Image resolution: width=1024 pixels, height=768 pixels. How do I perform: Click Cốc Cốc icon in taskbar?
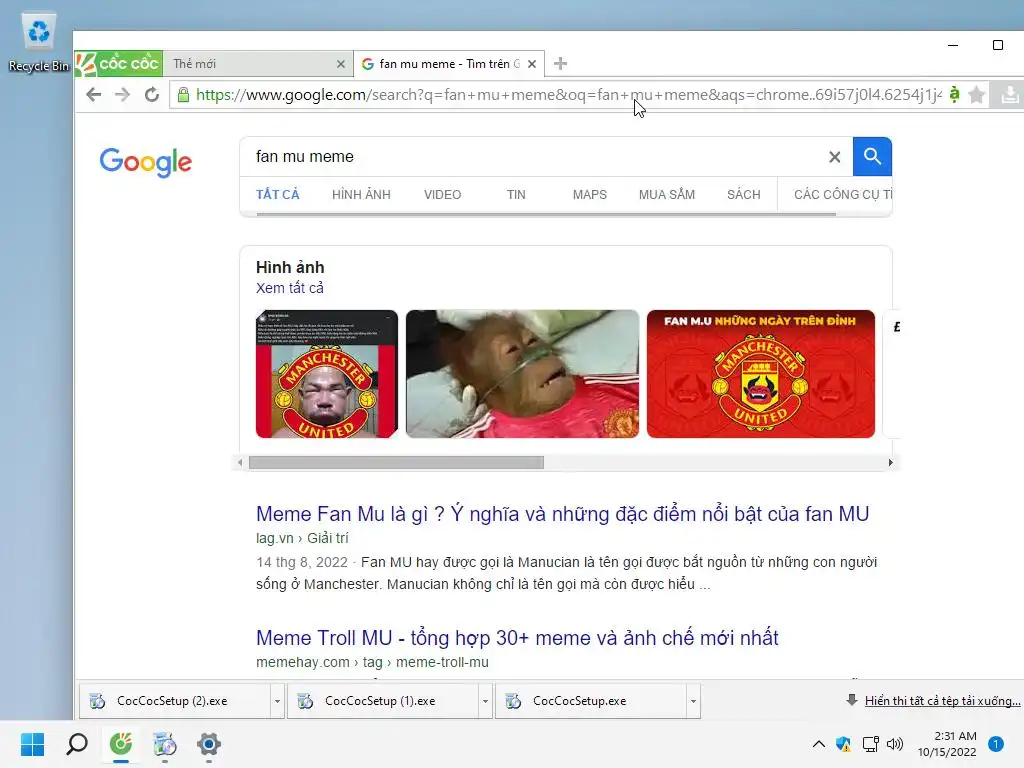point(121,744)
